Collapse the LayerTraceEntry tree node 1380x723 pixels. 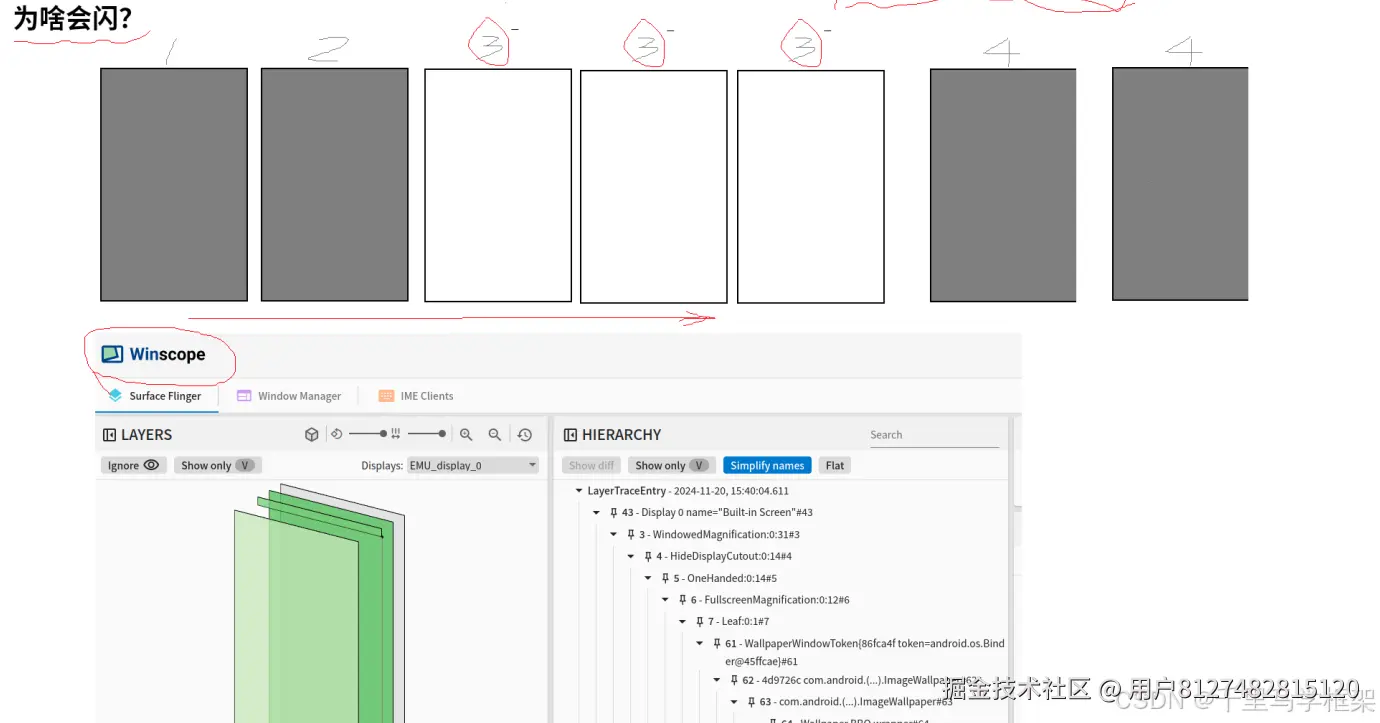[578, 491]
